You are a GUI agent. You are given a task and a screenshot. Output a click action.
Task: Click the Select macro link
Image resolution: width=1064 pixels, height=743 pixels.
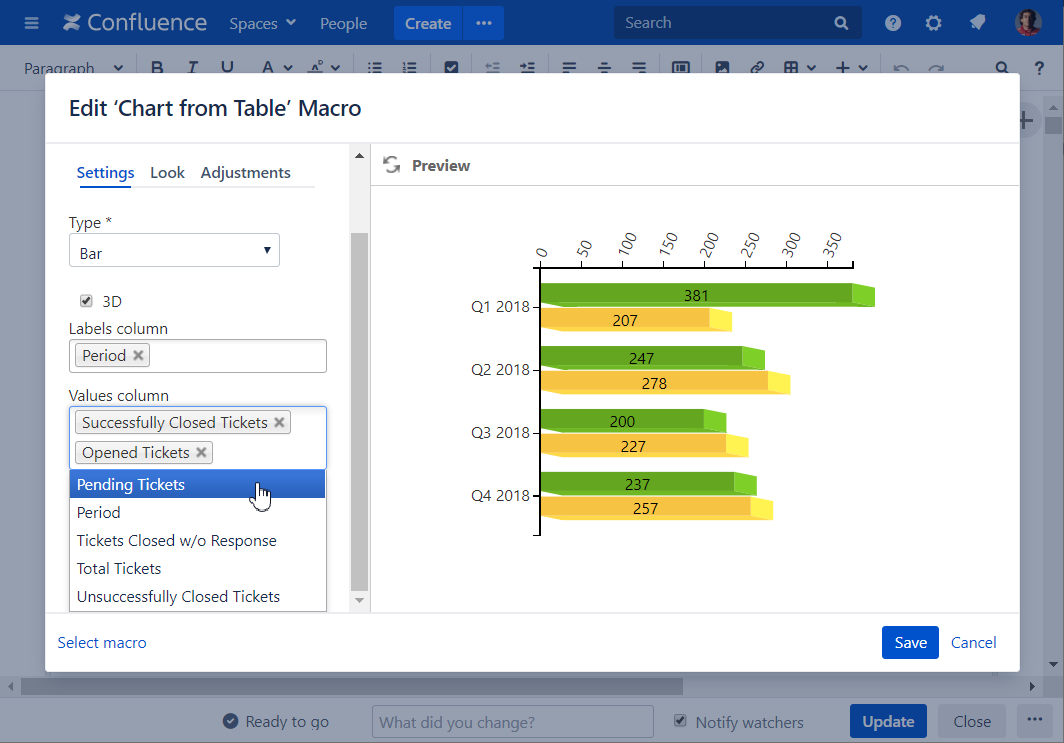[102, 643]
